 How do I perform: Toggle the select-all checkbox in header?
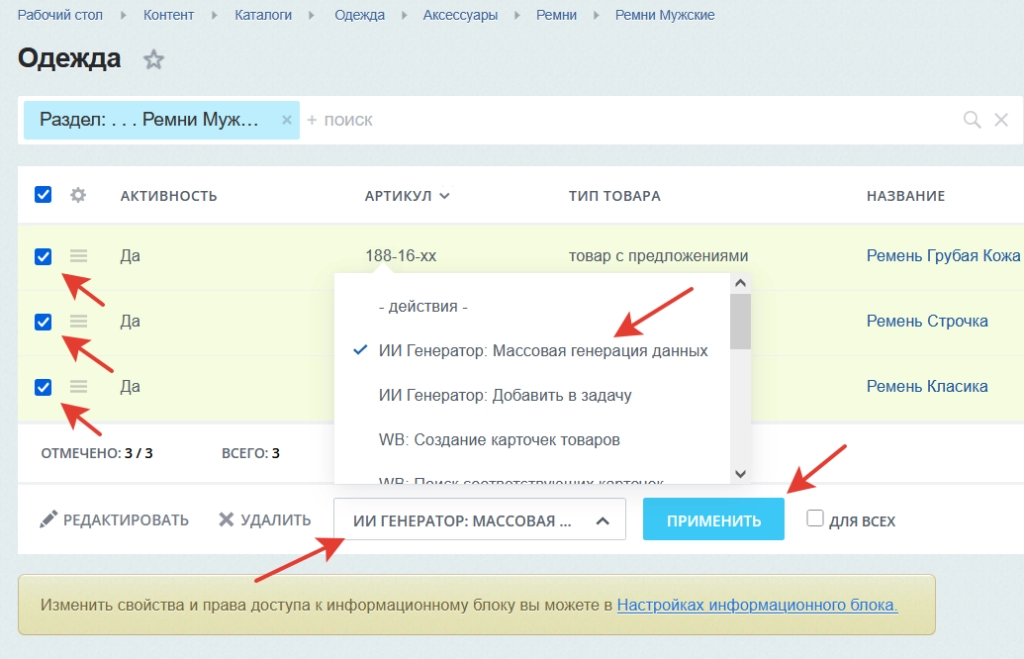[43, 195]
